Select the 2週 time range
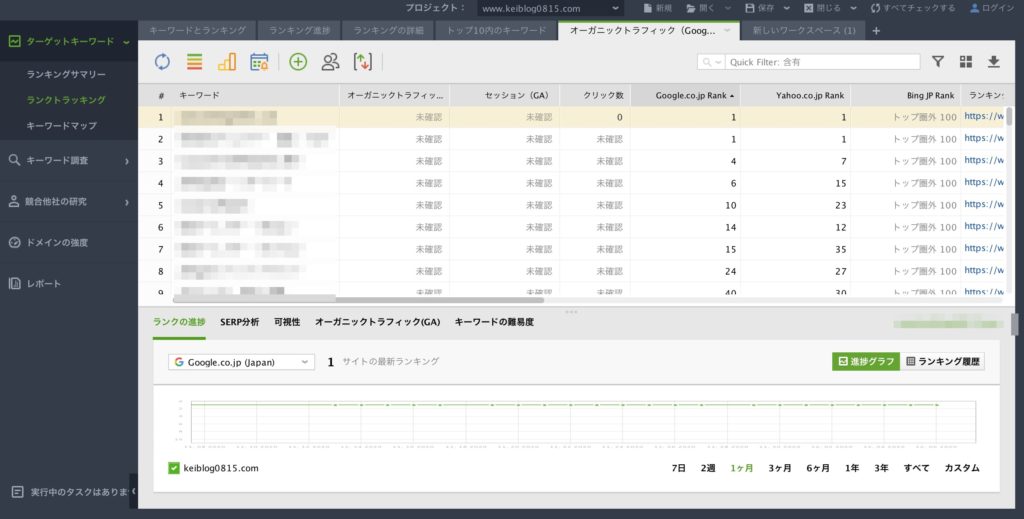The width and height of the screenshot is (1024, 519). pos(708,468)
